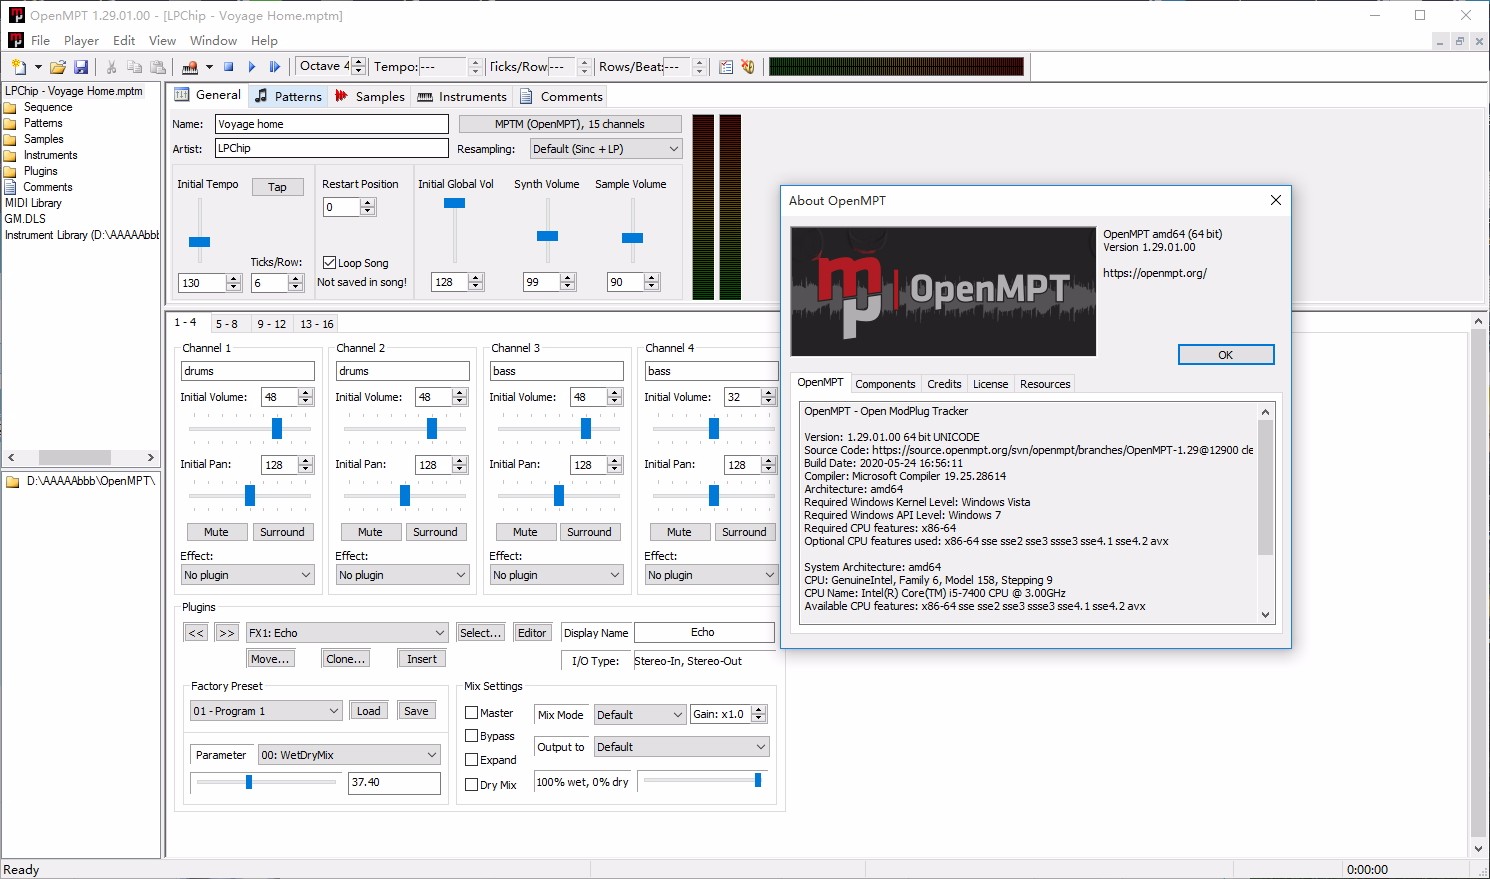Open the MIDI record toolbar icon
This screenshot has width=1490, height=879.
(190, 66)
